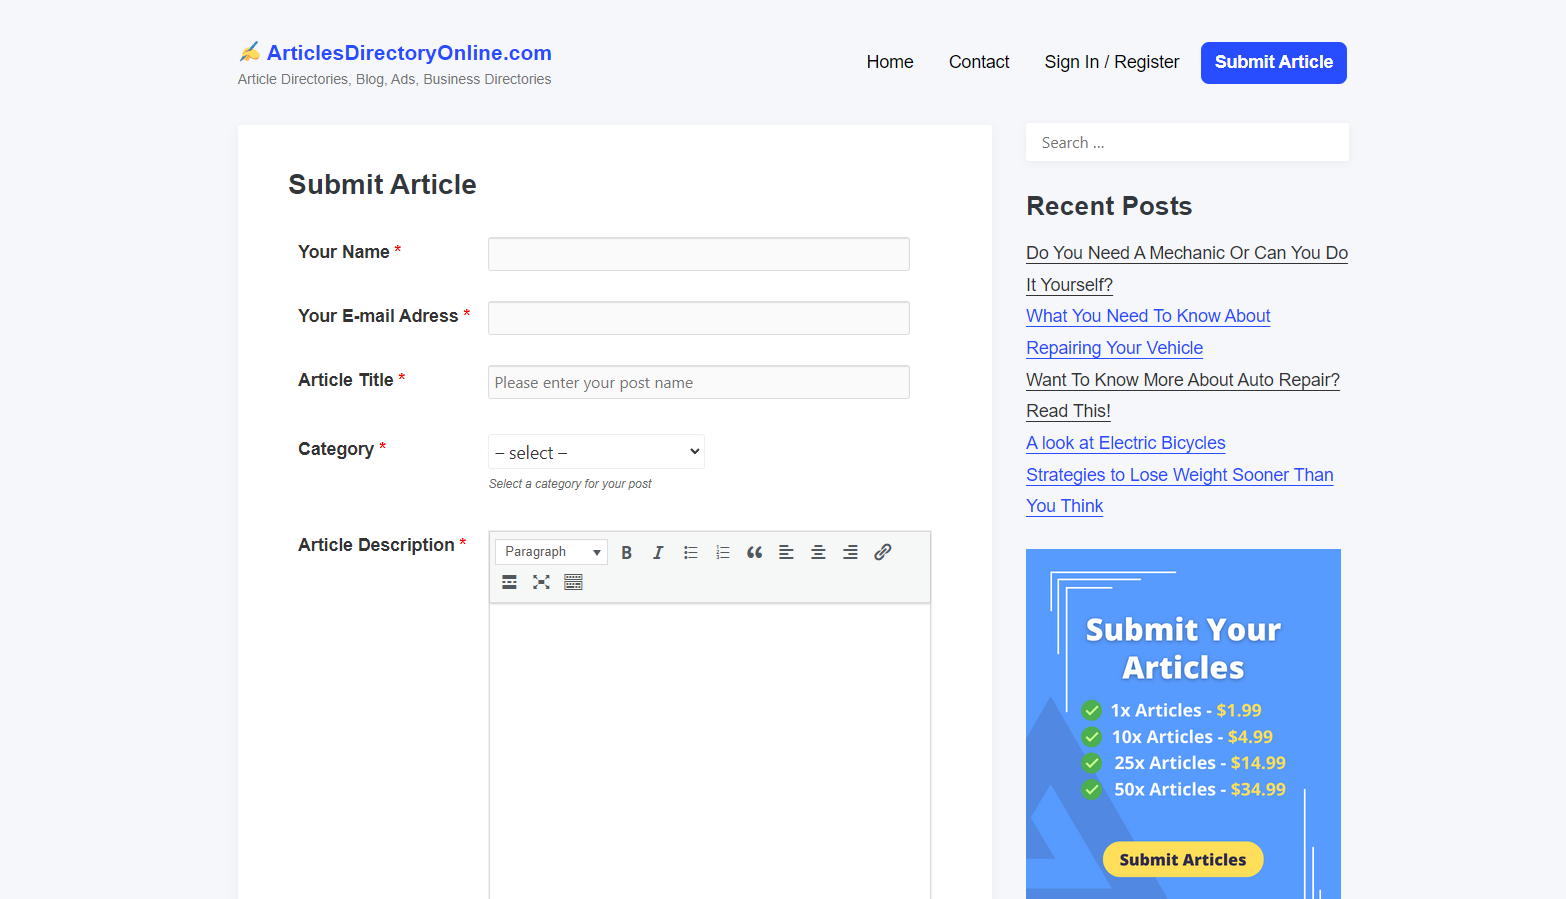Open 'A look at Electric Bicycles' post
The width and height of the screenshot is (1566, 899).
(1125, 443)
